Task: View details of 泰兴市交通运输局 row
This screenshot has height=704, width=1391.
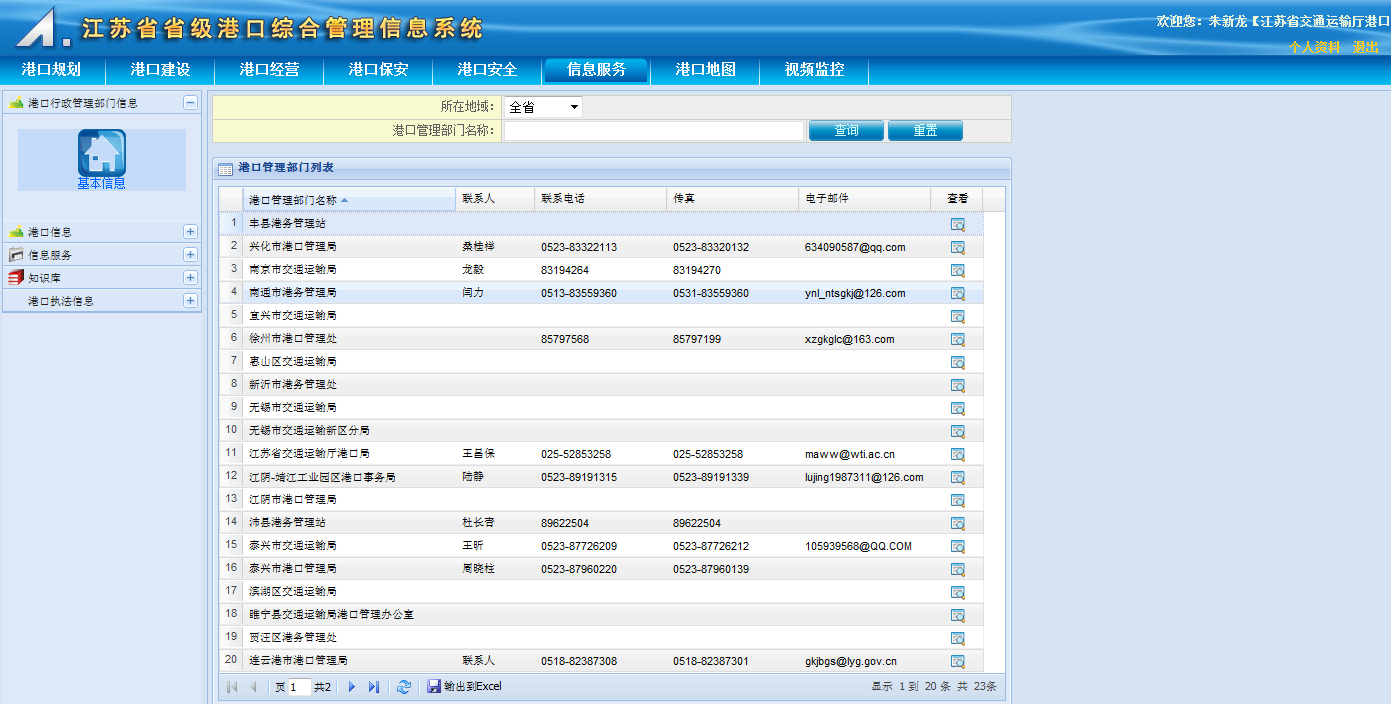Action: tap(957, 546)
